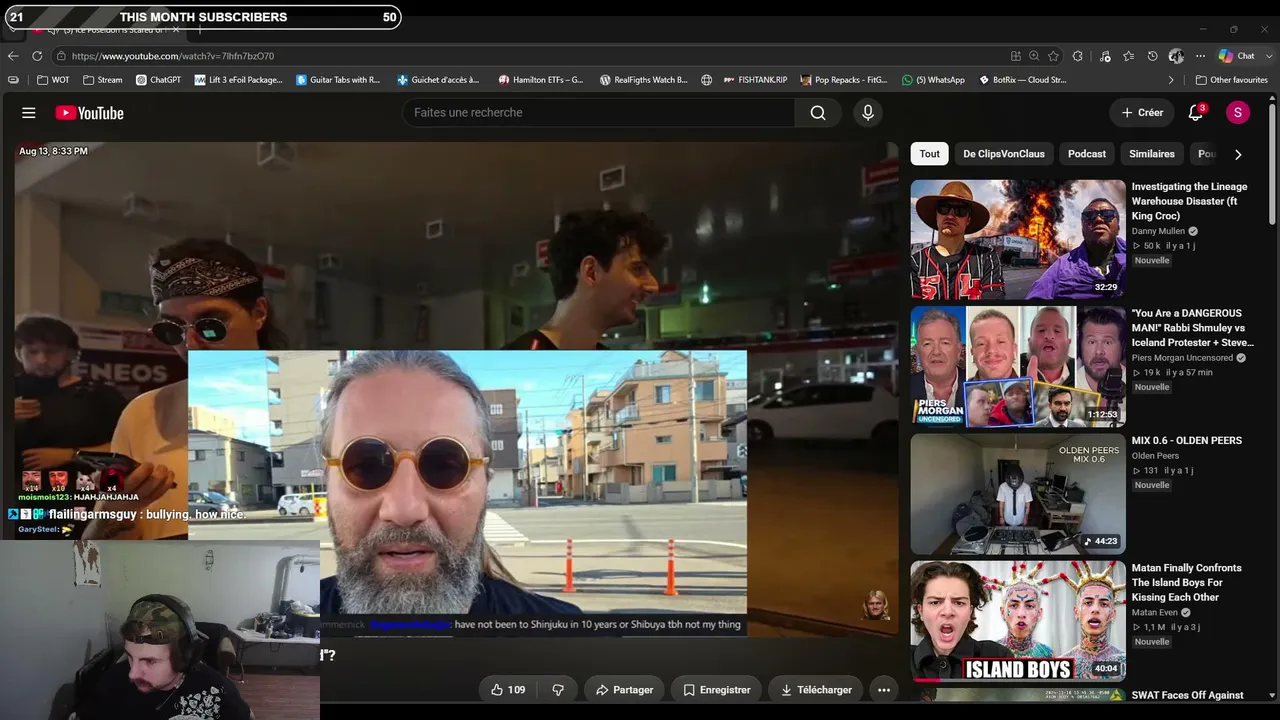Open the Piers Morgan Uncensored video thumbnail
Image resolution: width=1280 pixels, height=720 pixels.
[1018, 367]
